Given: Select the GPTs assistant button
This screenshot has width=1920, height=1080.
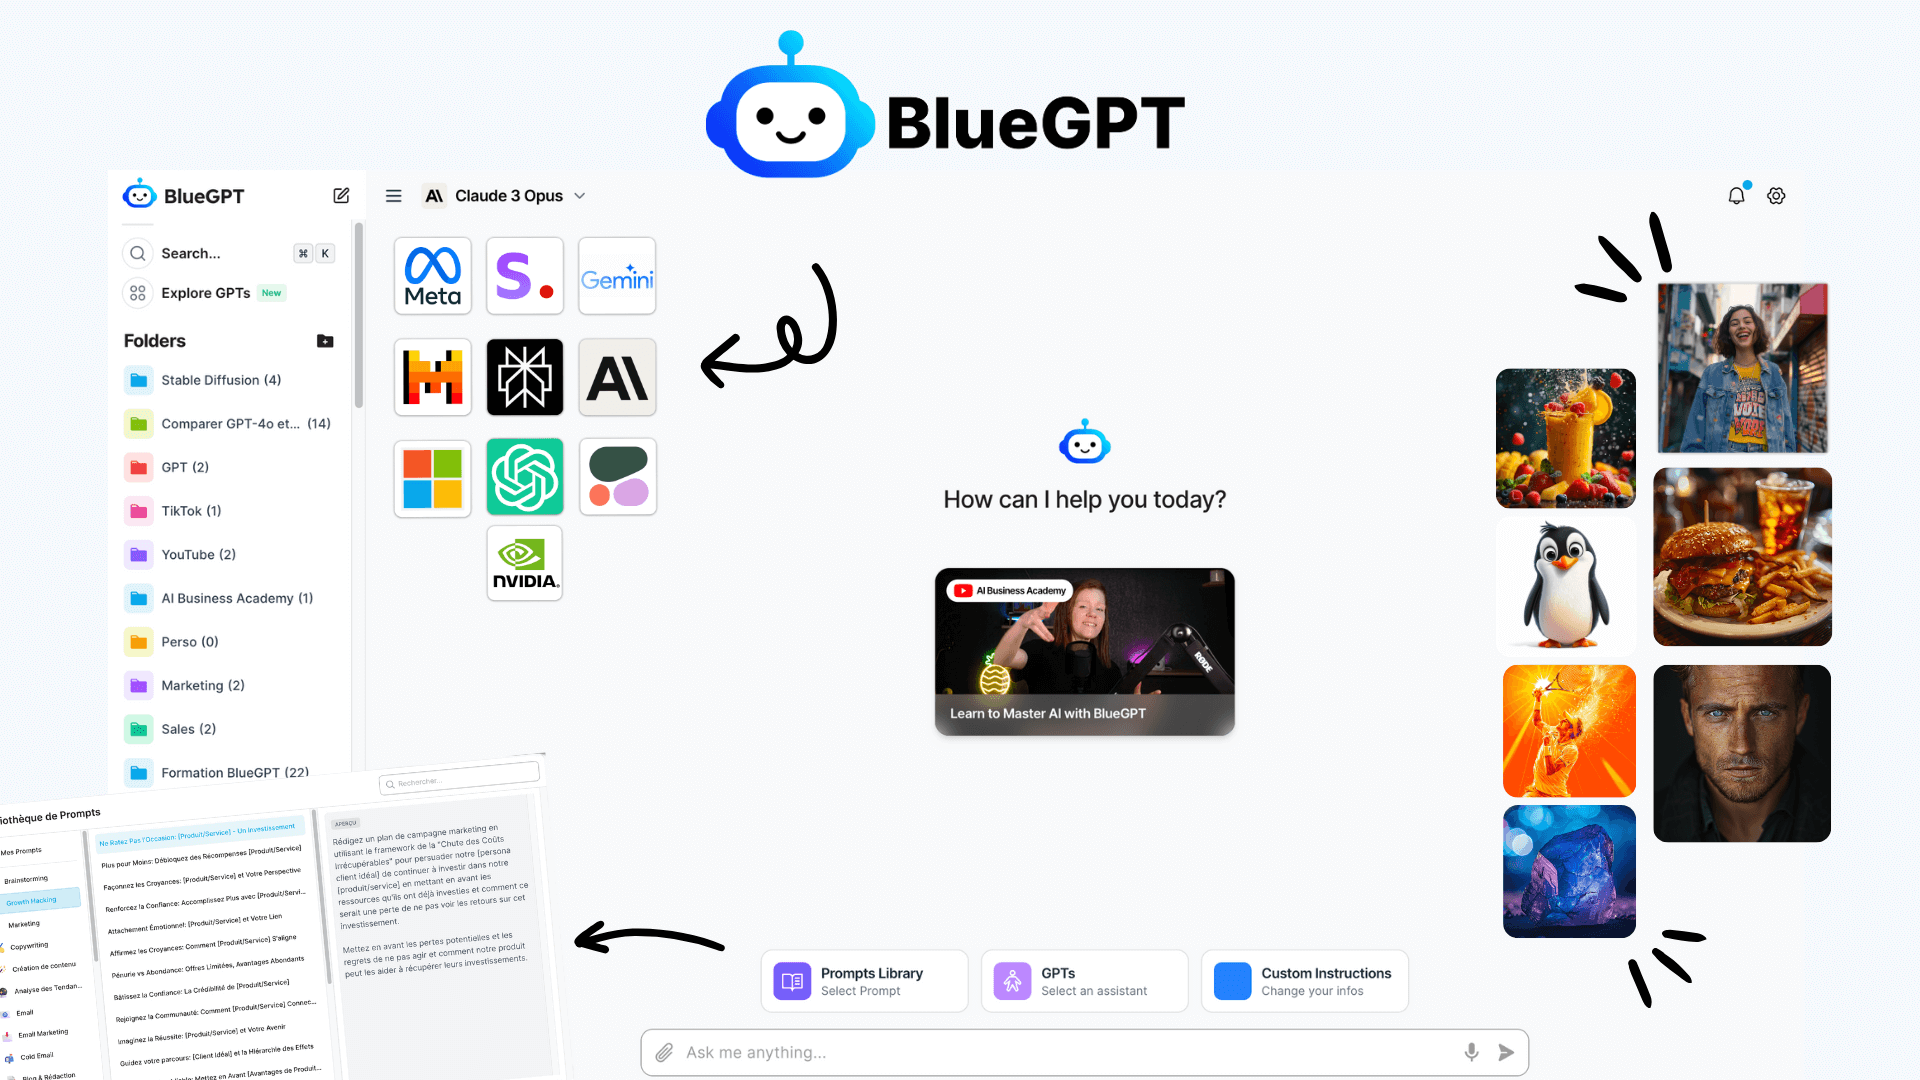Looking at the screenshot, I should coord(1084,980).
